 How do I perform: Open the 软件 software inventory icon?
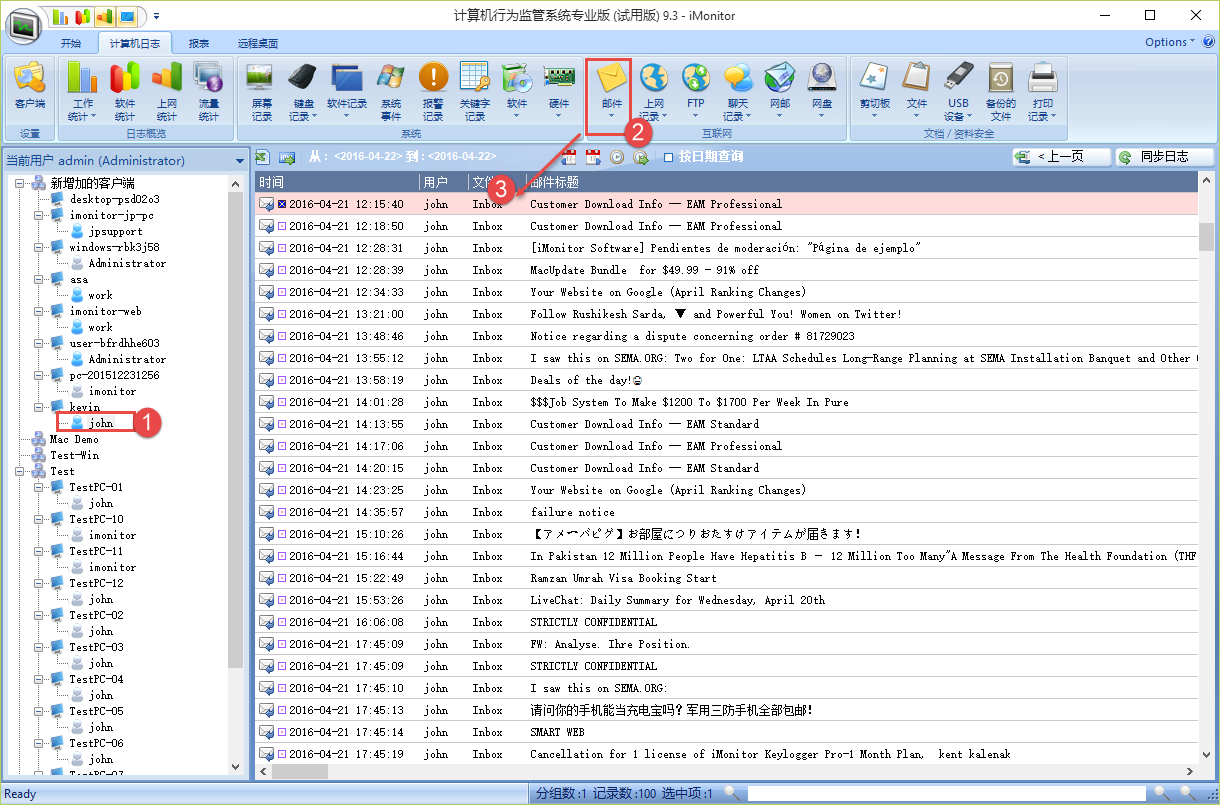pyautogui.click(x=517, y=91)
